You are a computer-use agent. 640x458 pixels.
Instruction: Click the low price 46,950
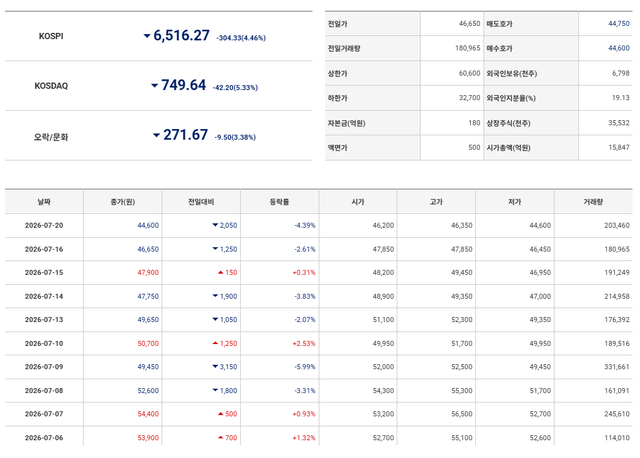pos(540,273)
